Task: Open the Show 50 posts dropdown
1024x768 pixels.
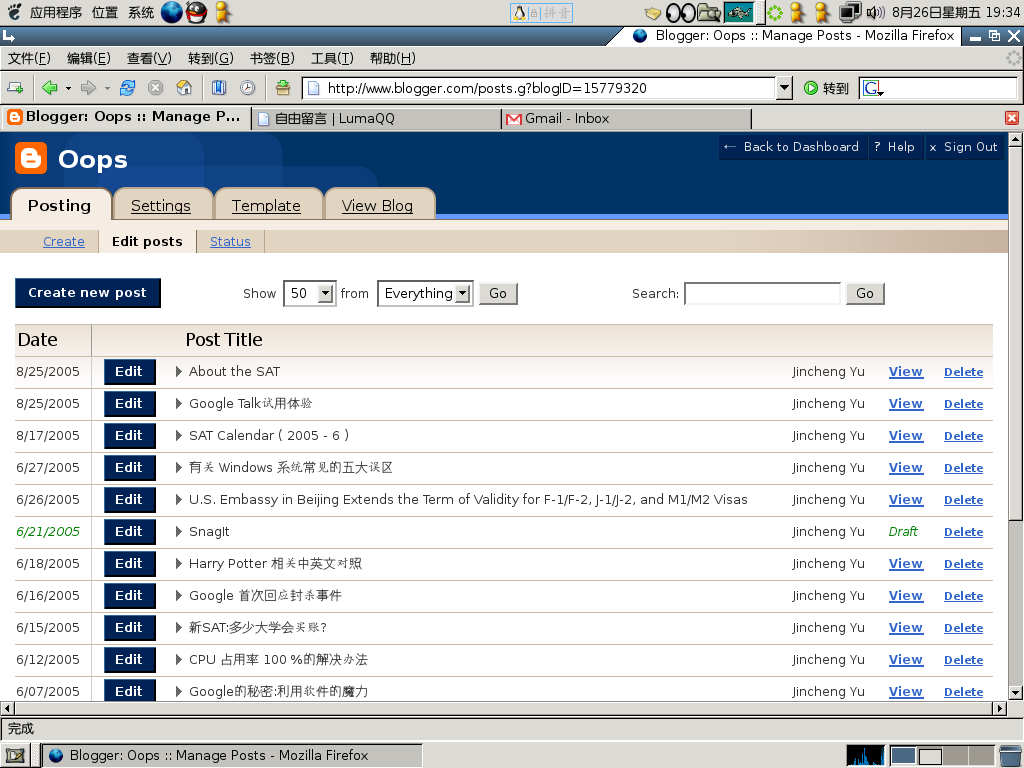Action: (x=325, y=293)
